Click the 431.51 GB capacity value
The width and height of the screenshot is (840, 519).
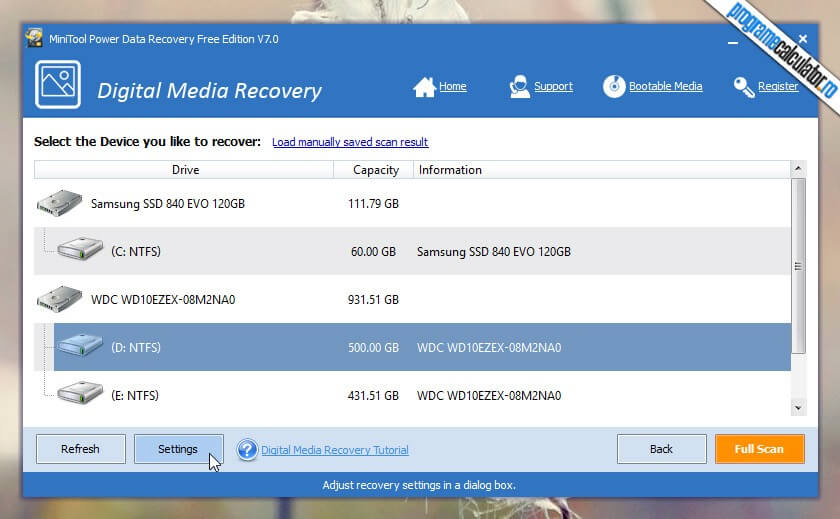(x=373, y=396)
